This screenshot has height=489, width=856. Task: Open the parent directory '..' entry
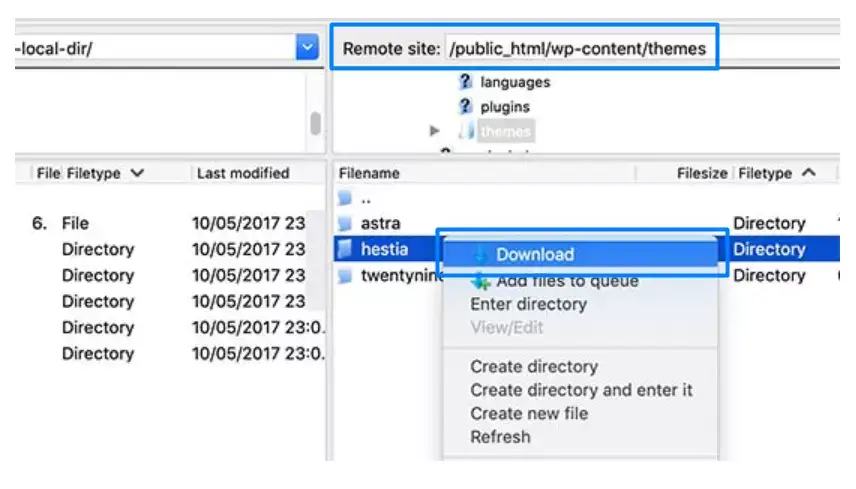click(366, 199)
